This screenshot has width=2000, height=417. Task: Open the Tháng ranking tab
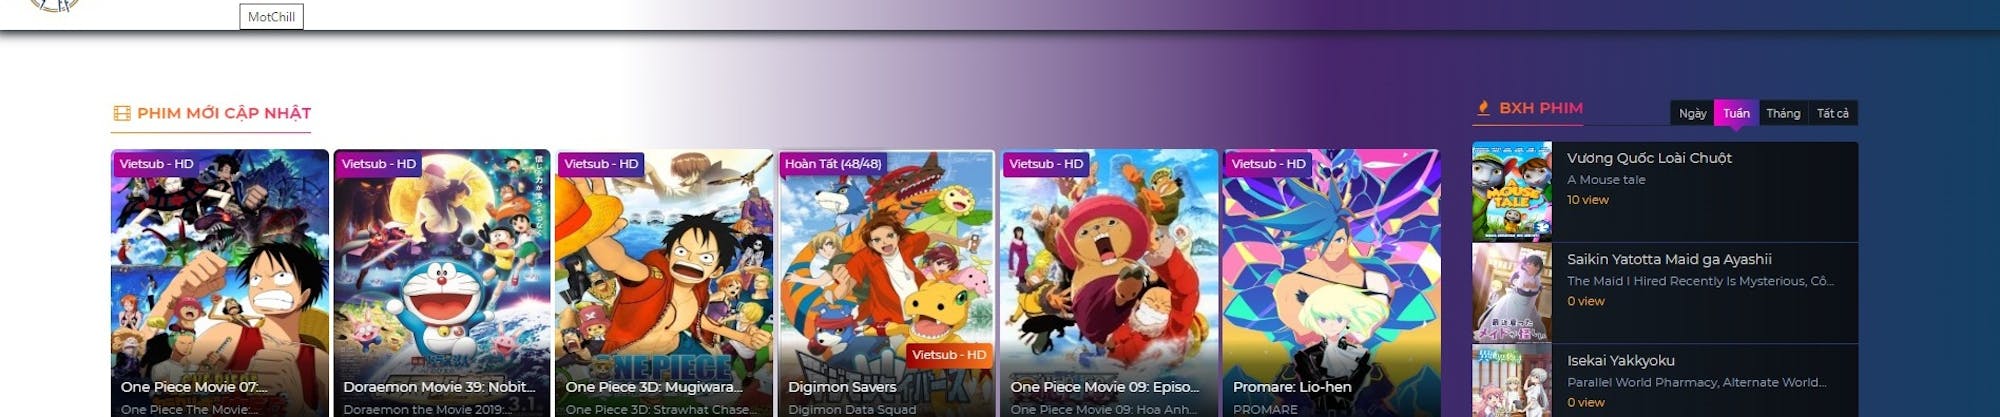click(1783, 113)
